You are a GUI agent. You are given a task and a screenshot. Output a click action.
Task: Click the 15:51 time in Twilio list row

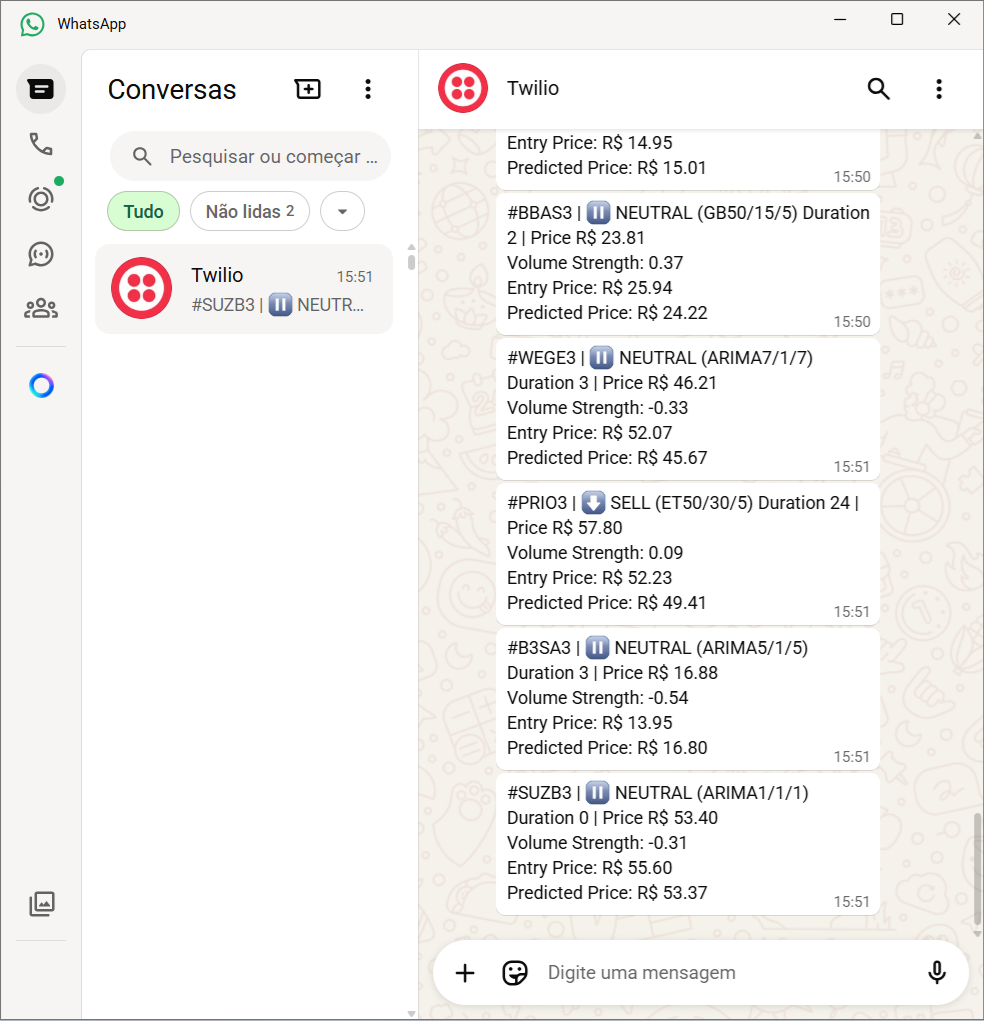coord(354,277)
